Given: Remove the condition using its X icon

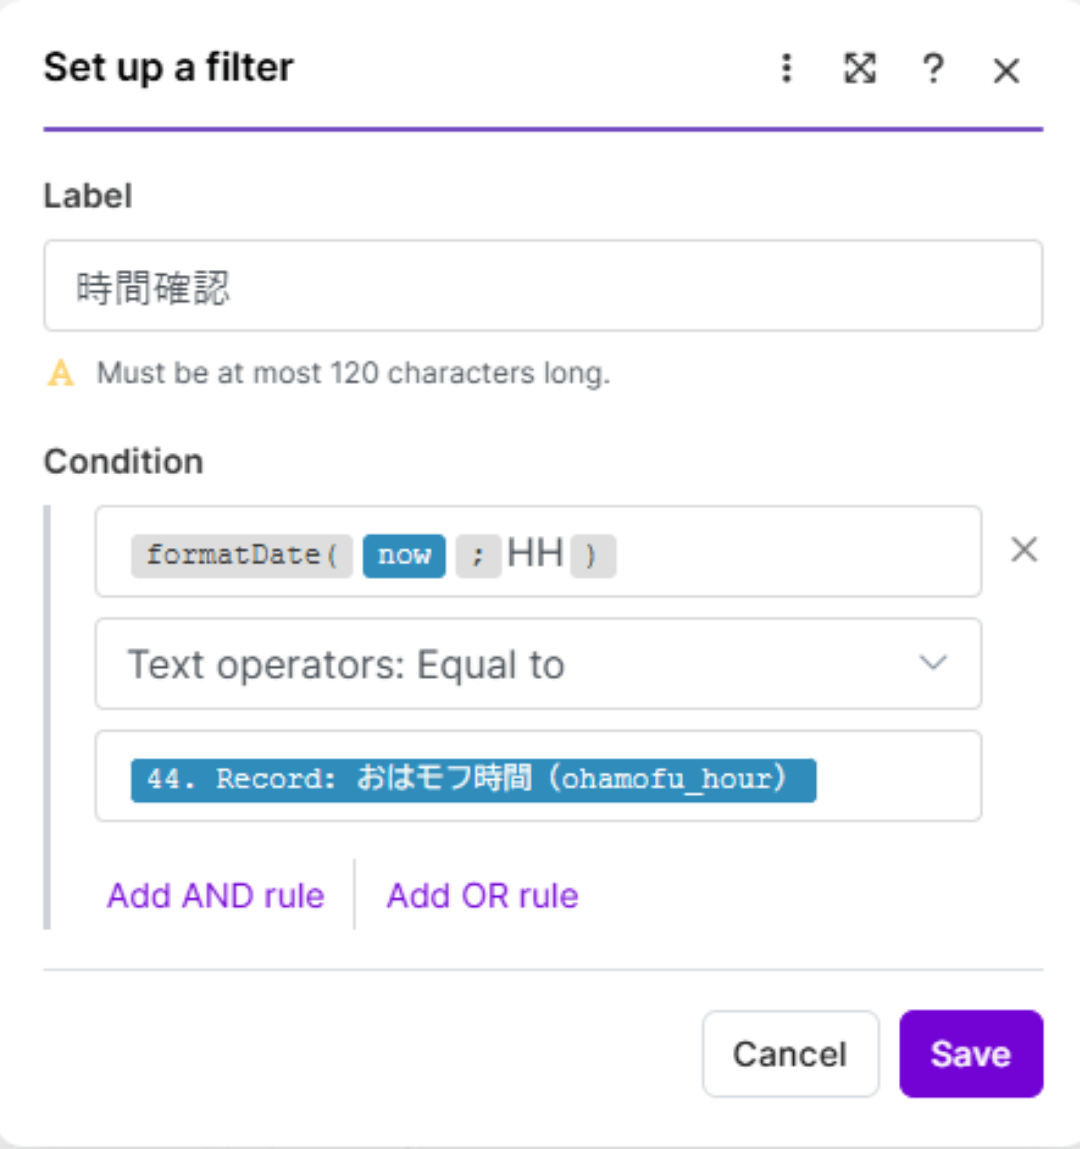Looking at the screenshot, I should click(1024, 550).
